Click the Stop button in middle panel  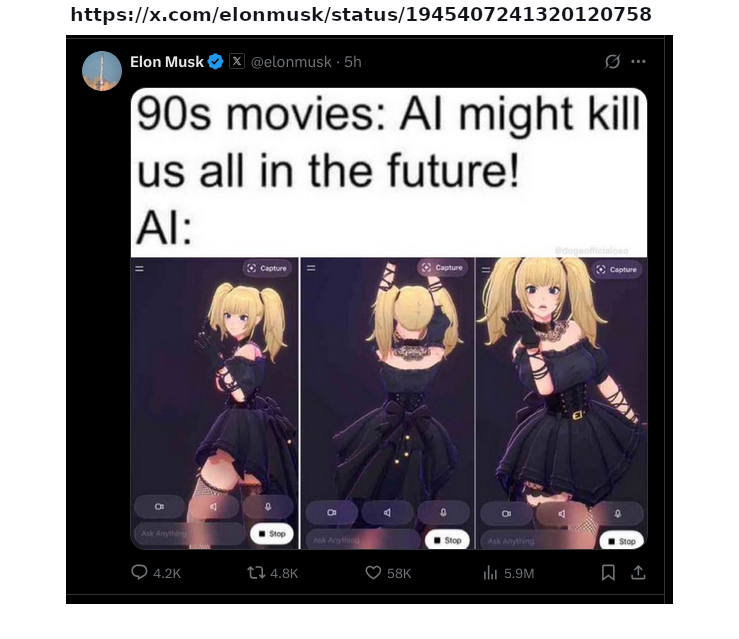447,540
